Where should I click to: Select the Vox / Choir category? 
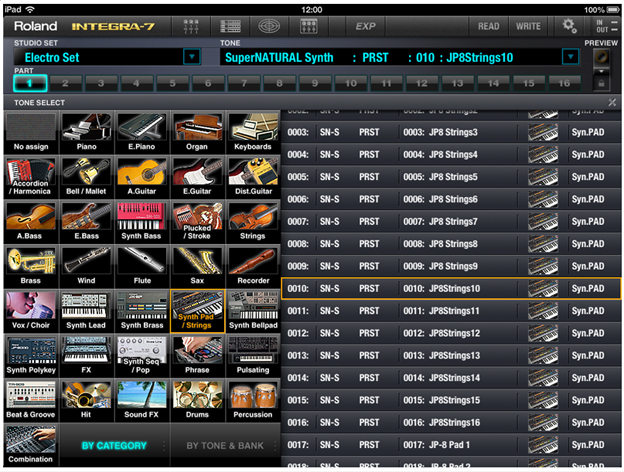coord(31,311)
